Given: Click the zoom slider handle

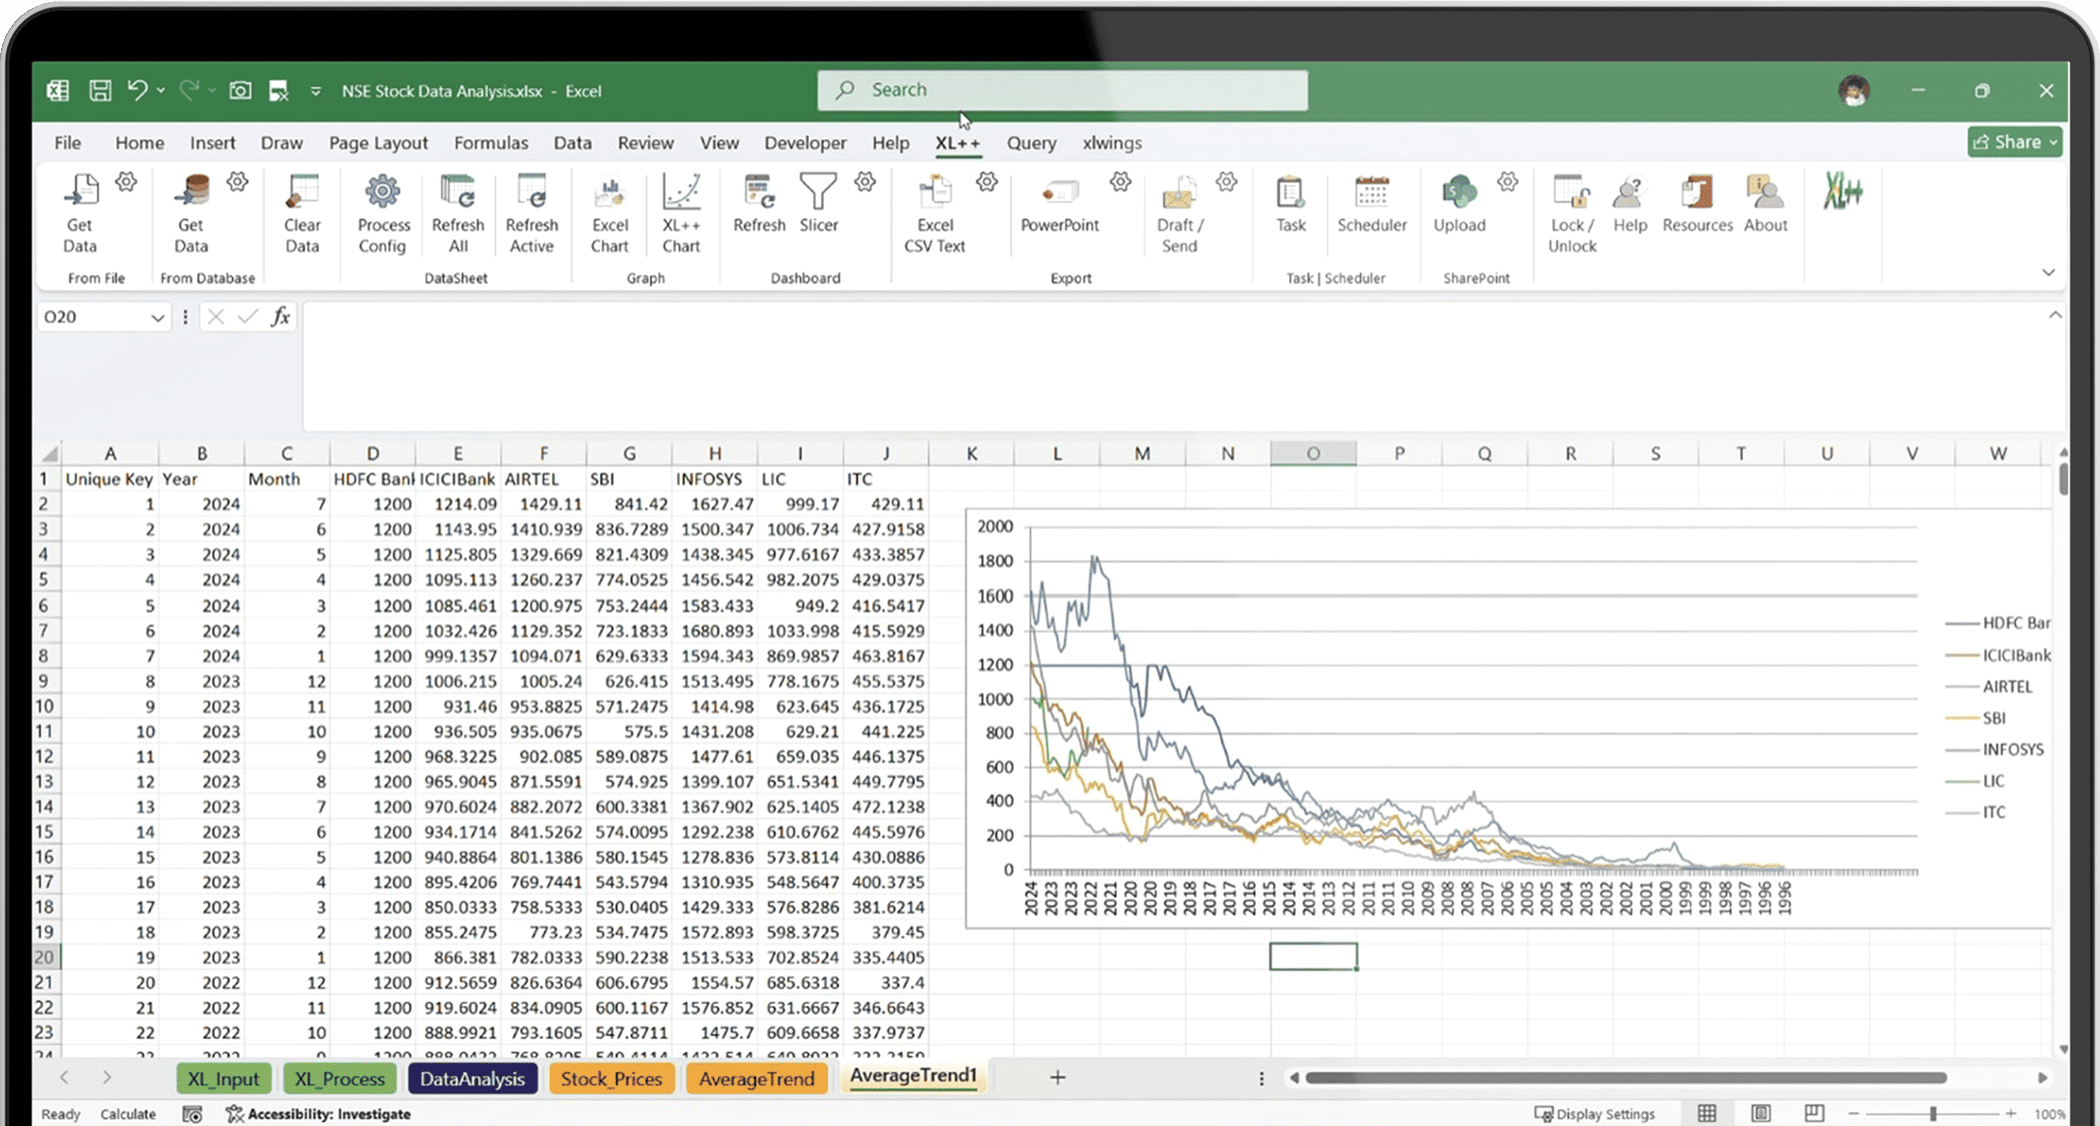Looking at the screenshot, I should [x=1933, y=1113].
